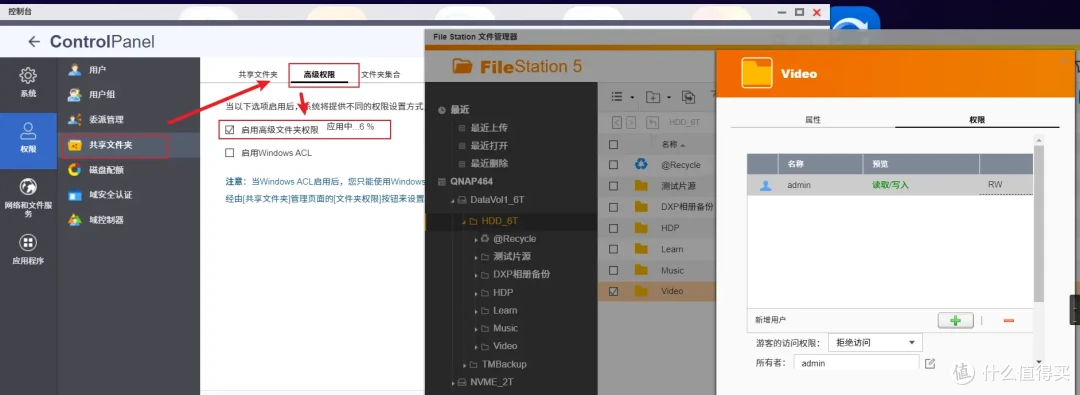Toggle 启用Windows ACL checkbox

(230, 152)
